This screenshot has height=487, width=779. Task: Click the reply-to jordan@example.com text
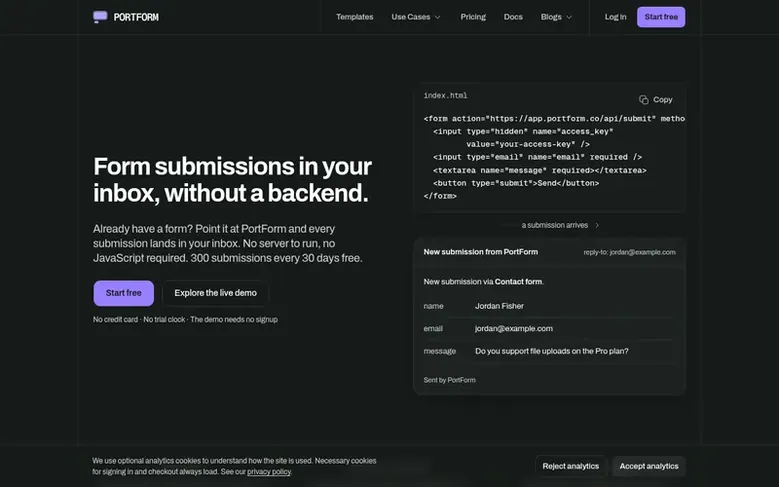tap(629, 252)
